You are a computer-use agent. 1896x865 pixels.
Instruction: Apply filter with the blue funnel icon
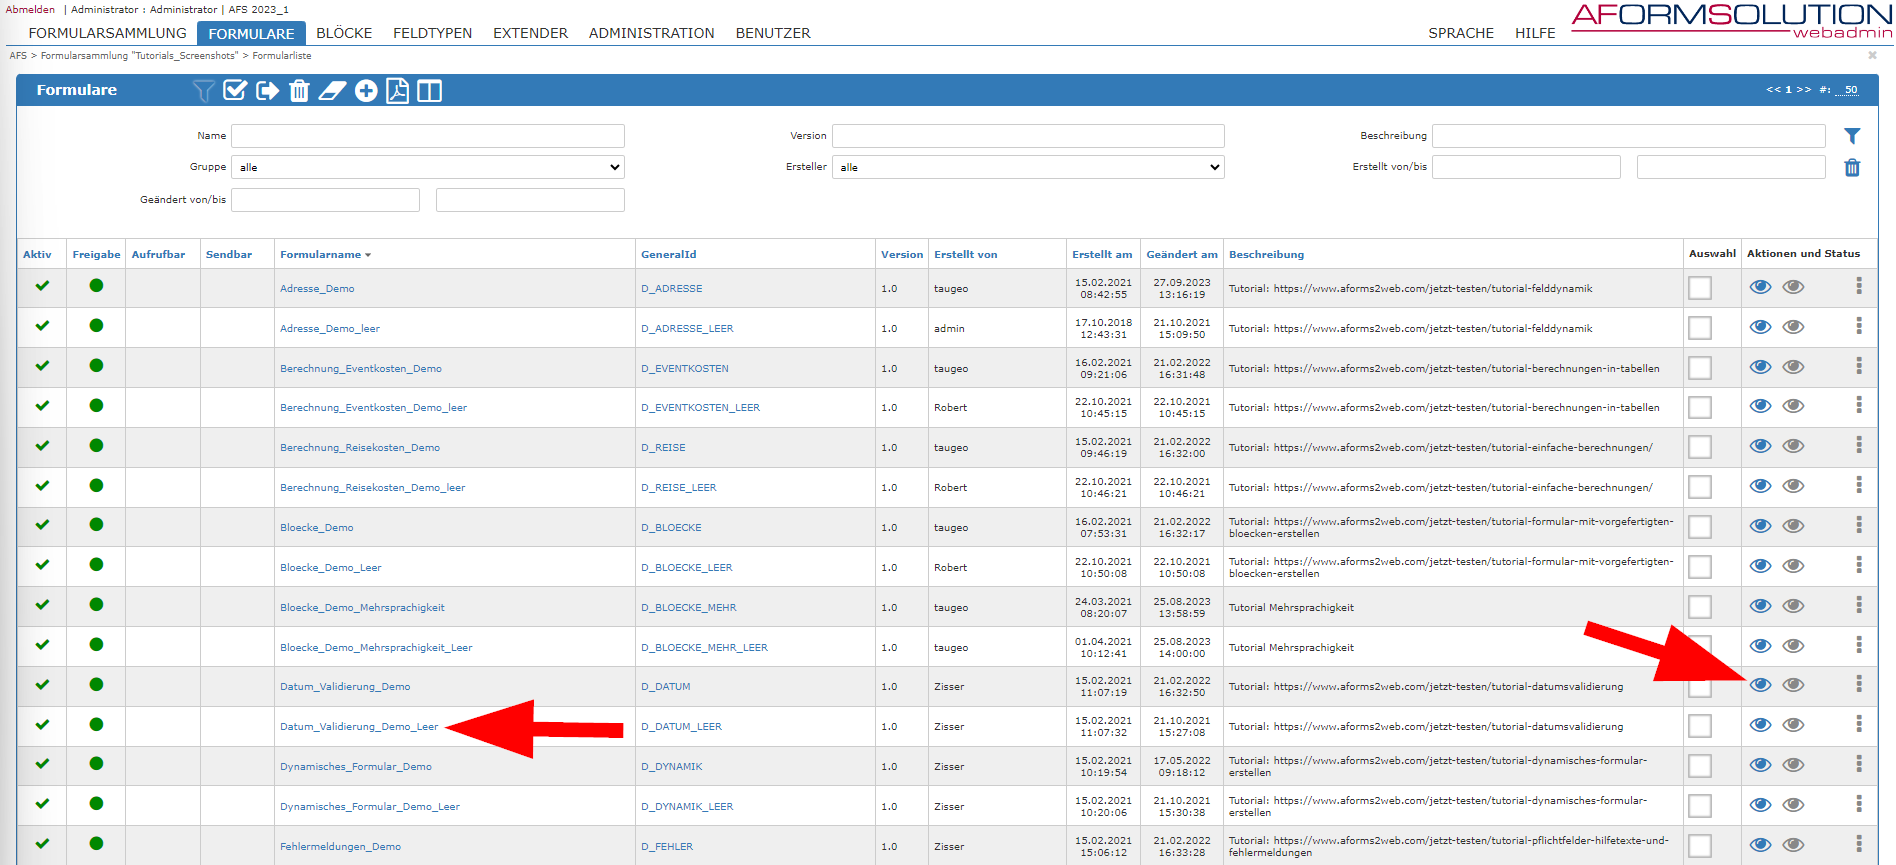(1852, 136)
